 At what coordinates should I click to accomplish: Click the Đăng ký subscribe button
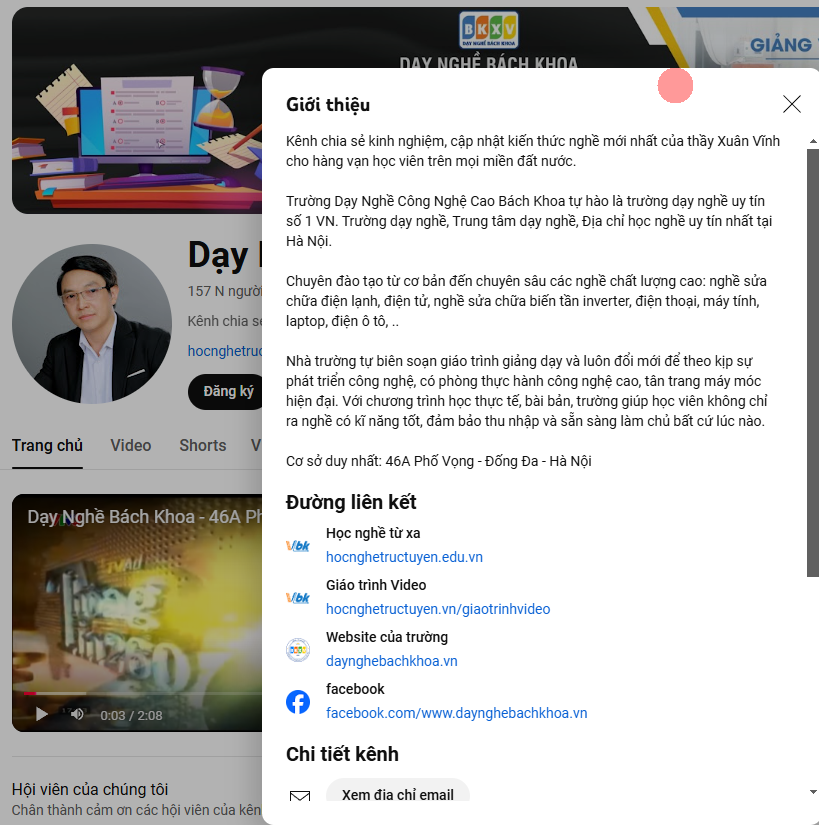click(x=228, y=391)
